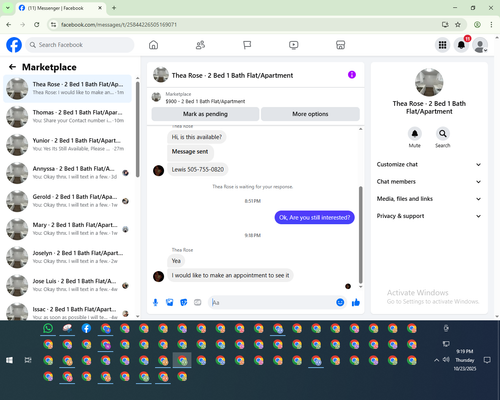Open the Marketplace storefront icon

(340, 45)
